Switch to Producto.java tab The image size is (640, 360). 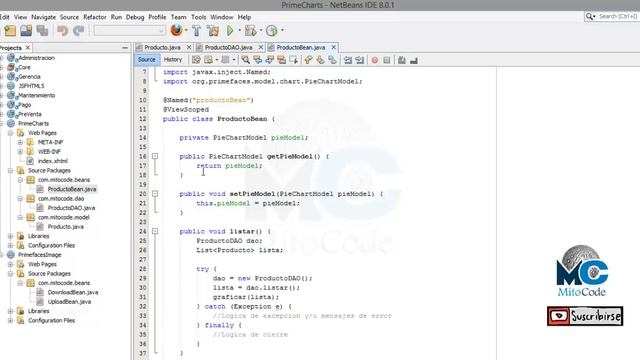point(162,48)
